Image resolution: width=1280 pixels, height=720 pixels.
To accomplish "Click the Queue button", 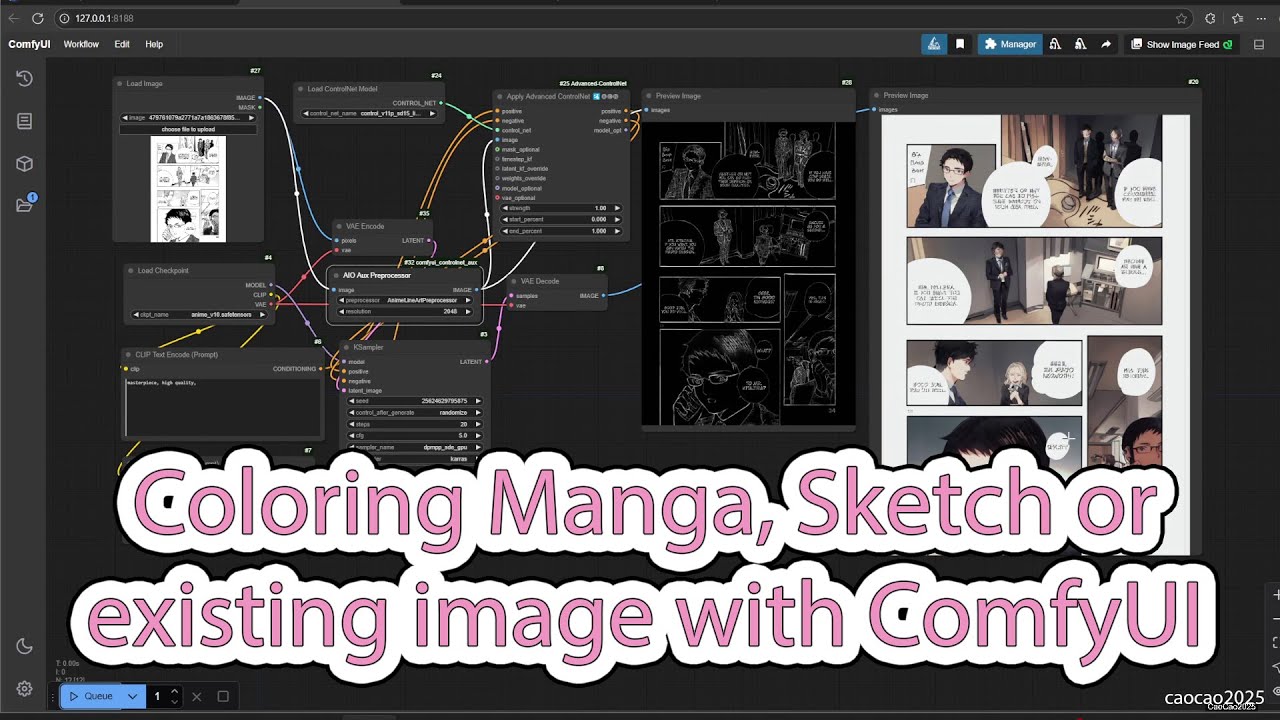I will pyautogui.click(x=91, y=696).
